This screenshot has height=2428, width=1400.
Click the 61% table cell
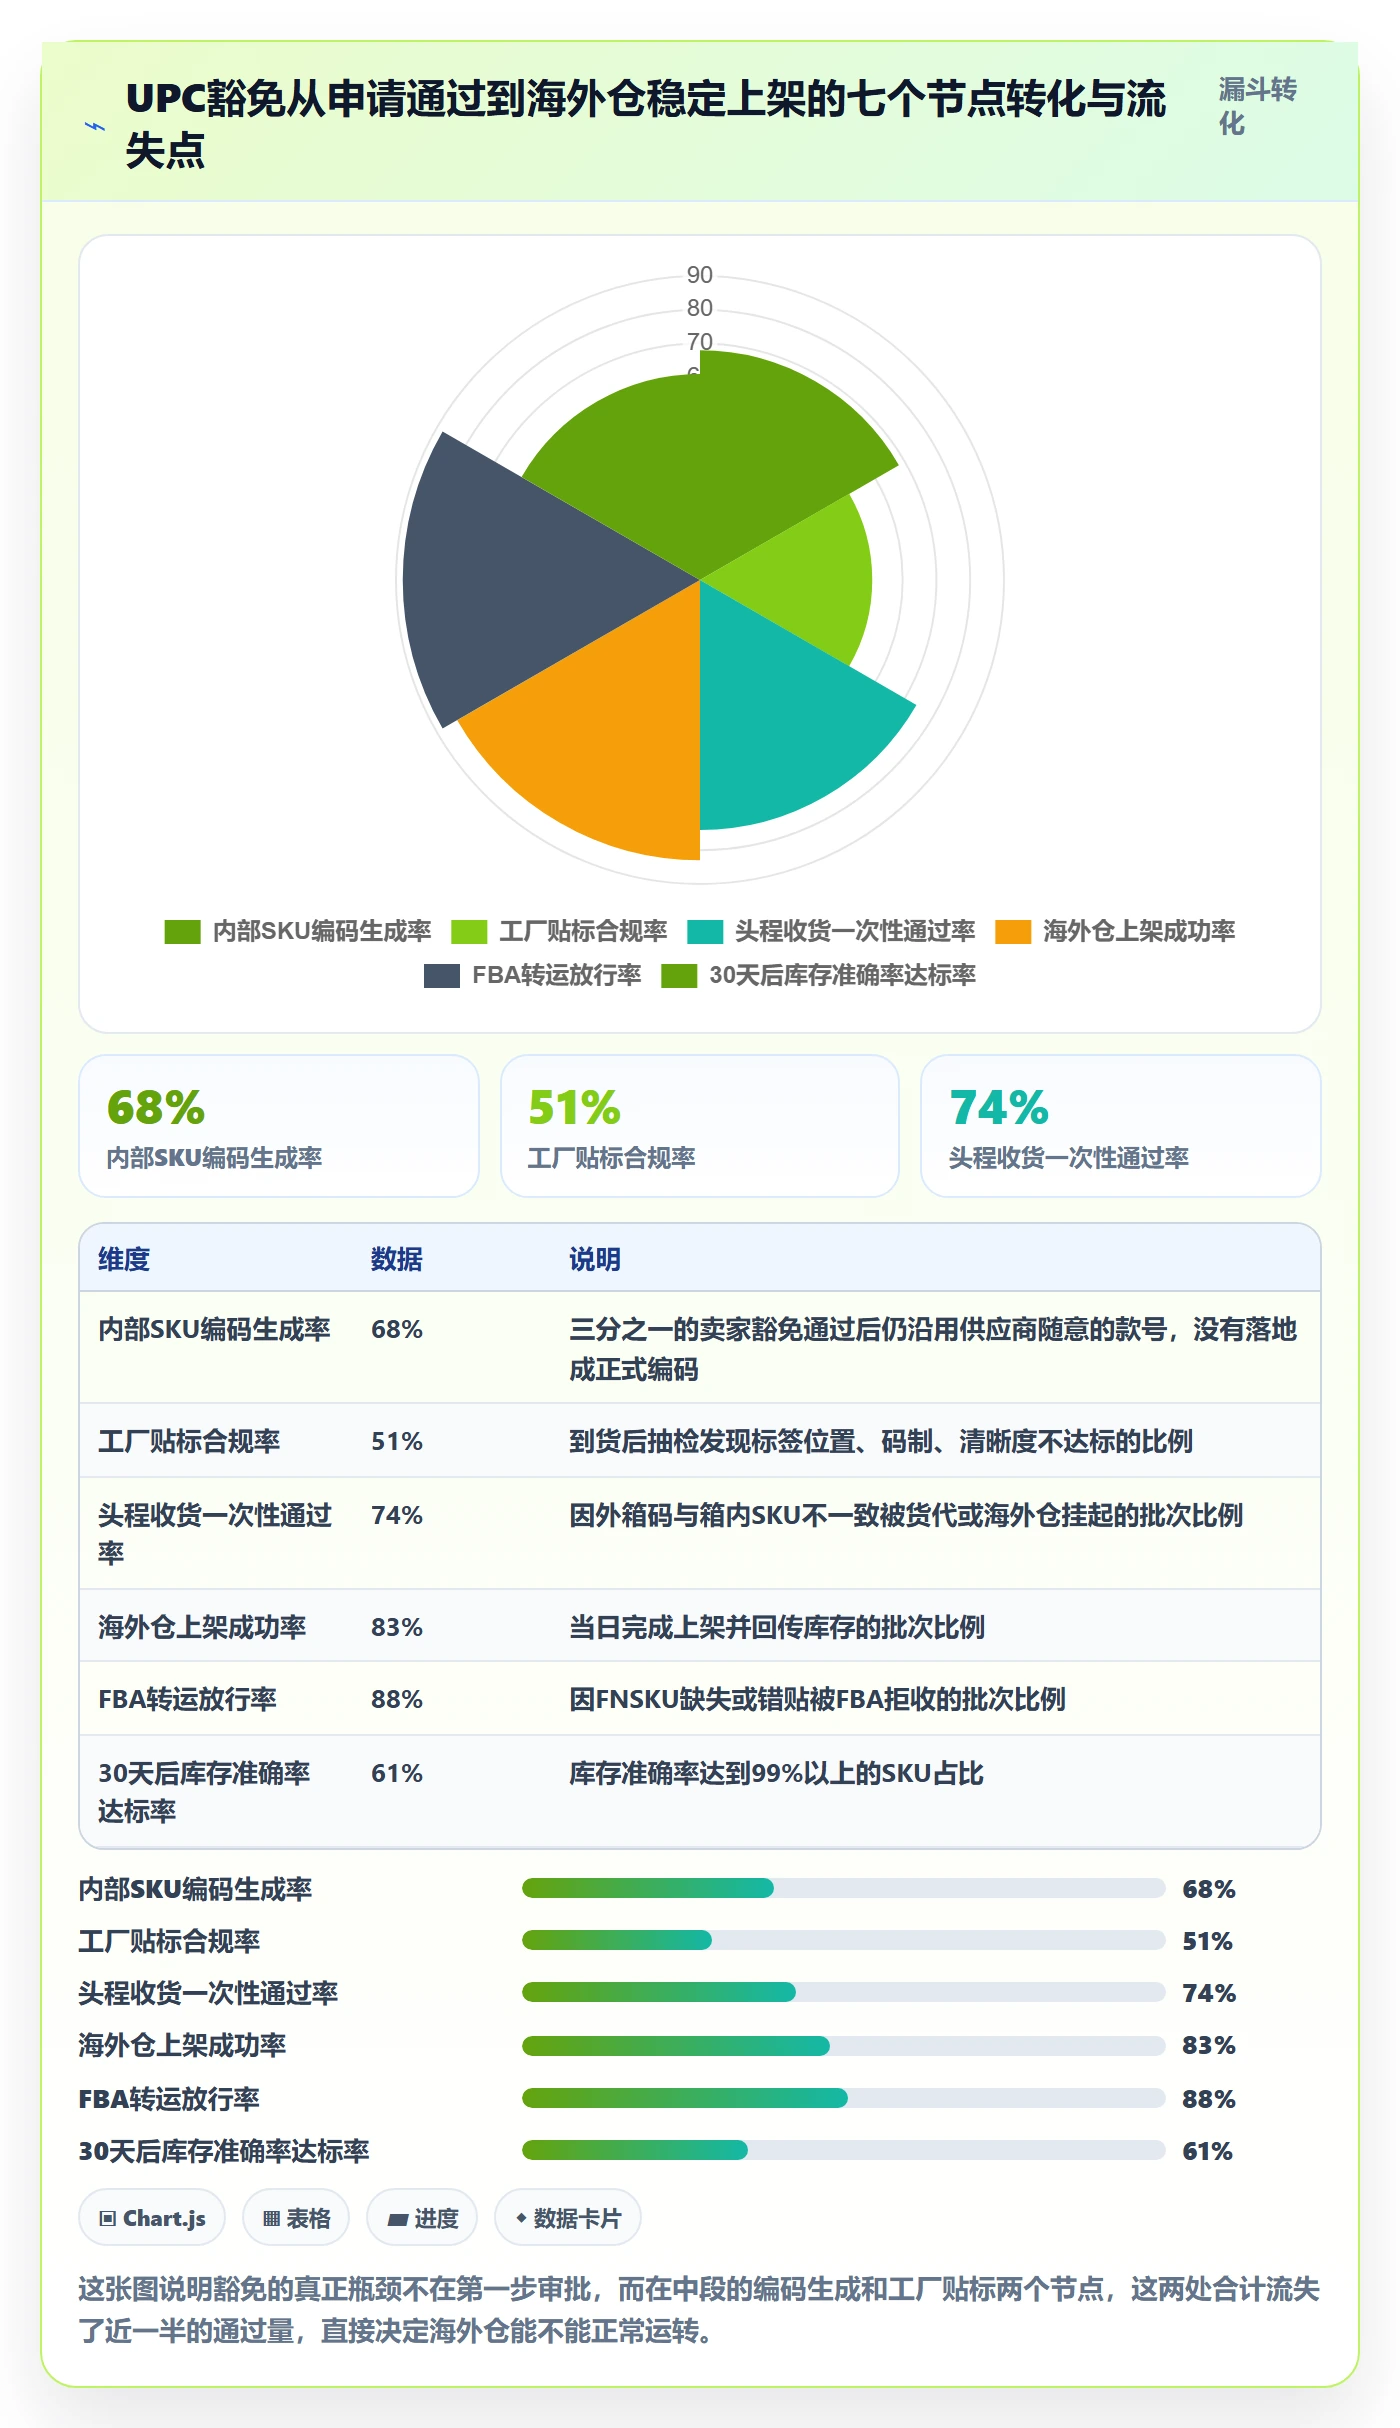(x=397, y=1773)
